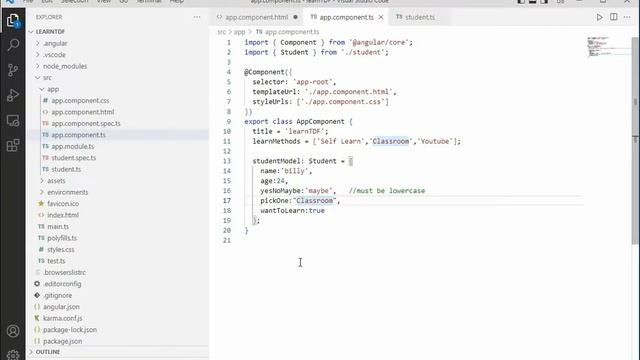Switch to the app.component.html tab
The image size is (640, 360).
click(257, 17)
